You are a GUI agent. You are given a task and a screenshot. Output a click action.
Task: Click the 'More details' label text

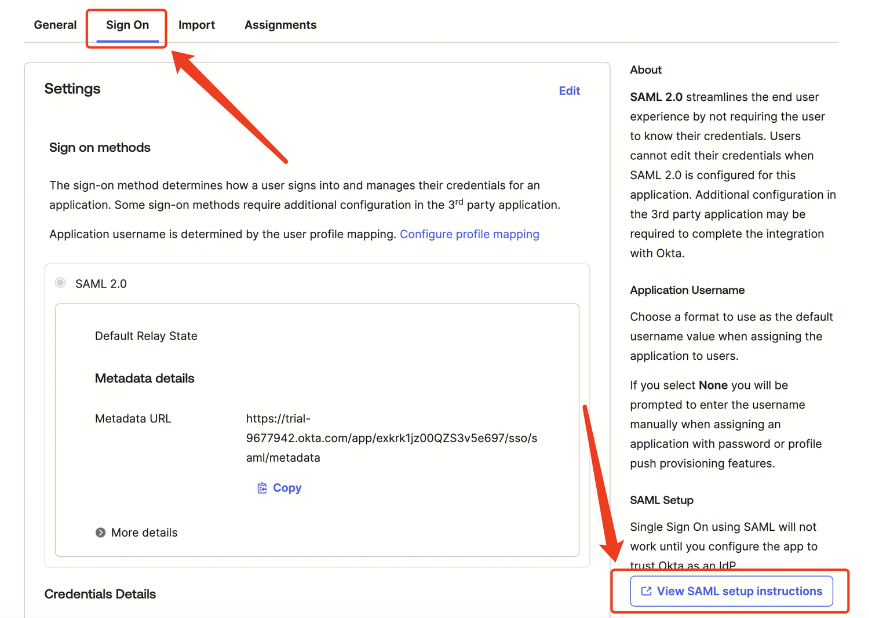coord(144,533)
